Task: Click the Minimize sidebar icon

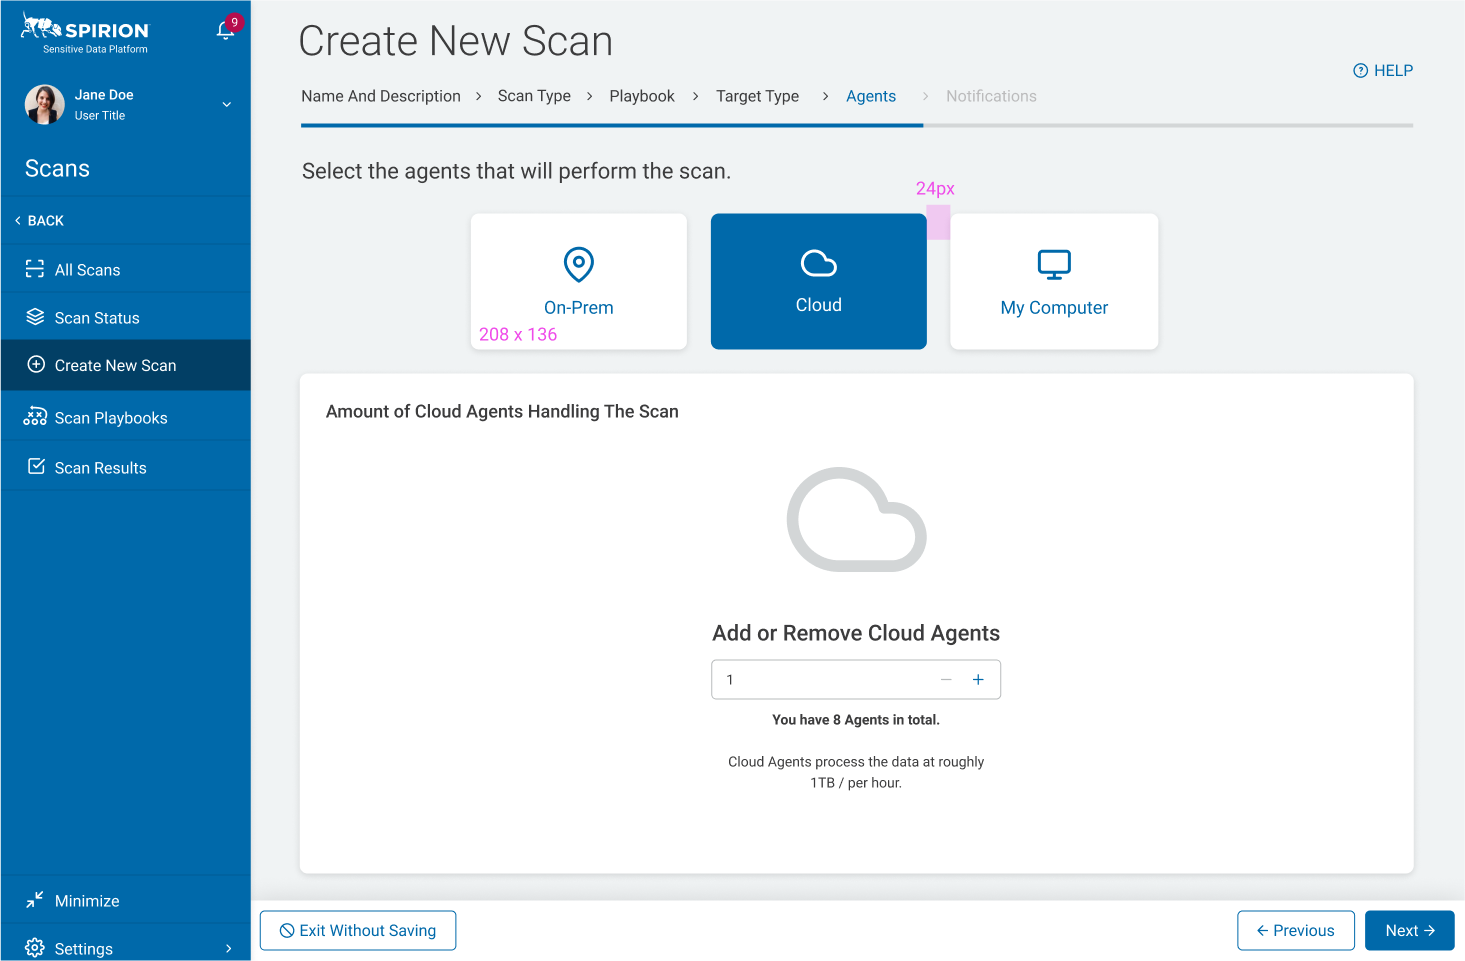Action: (35, 900)
